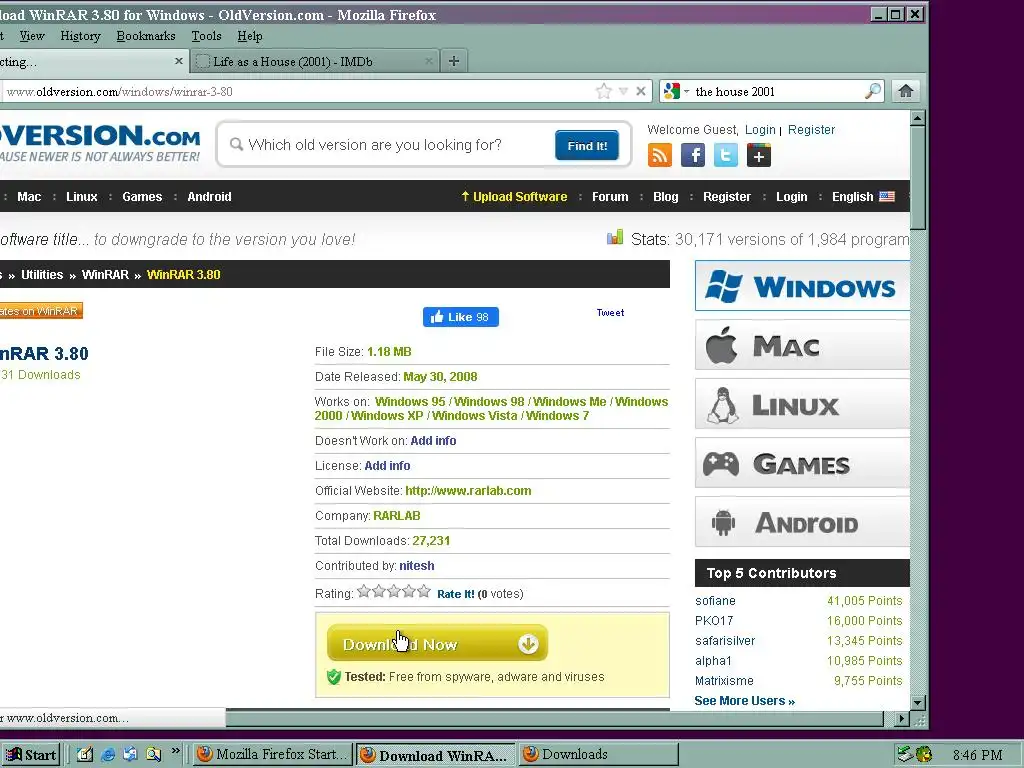Bookmark page with the star icon
This screenshot has height=768, width=1024.
603,91
